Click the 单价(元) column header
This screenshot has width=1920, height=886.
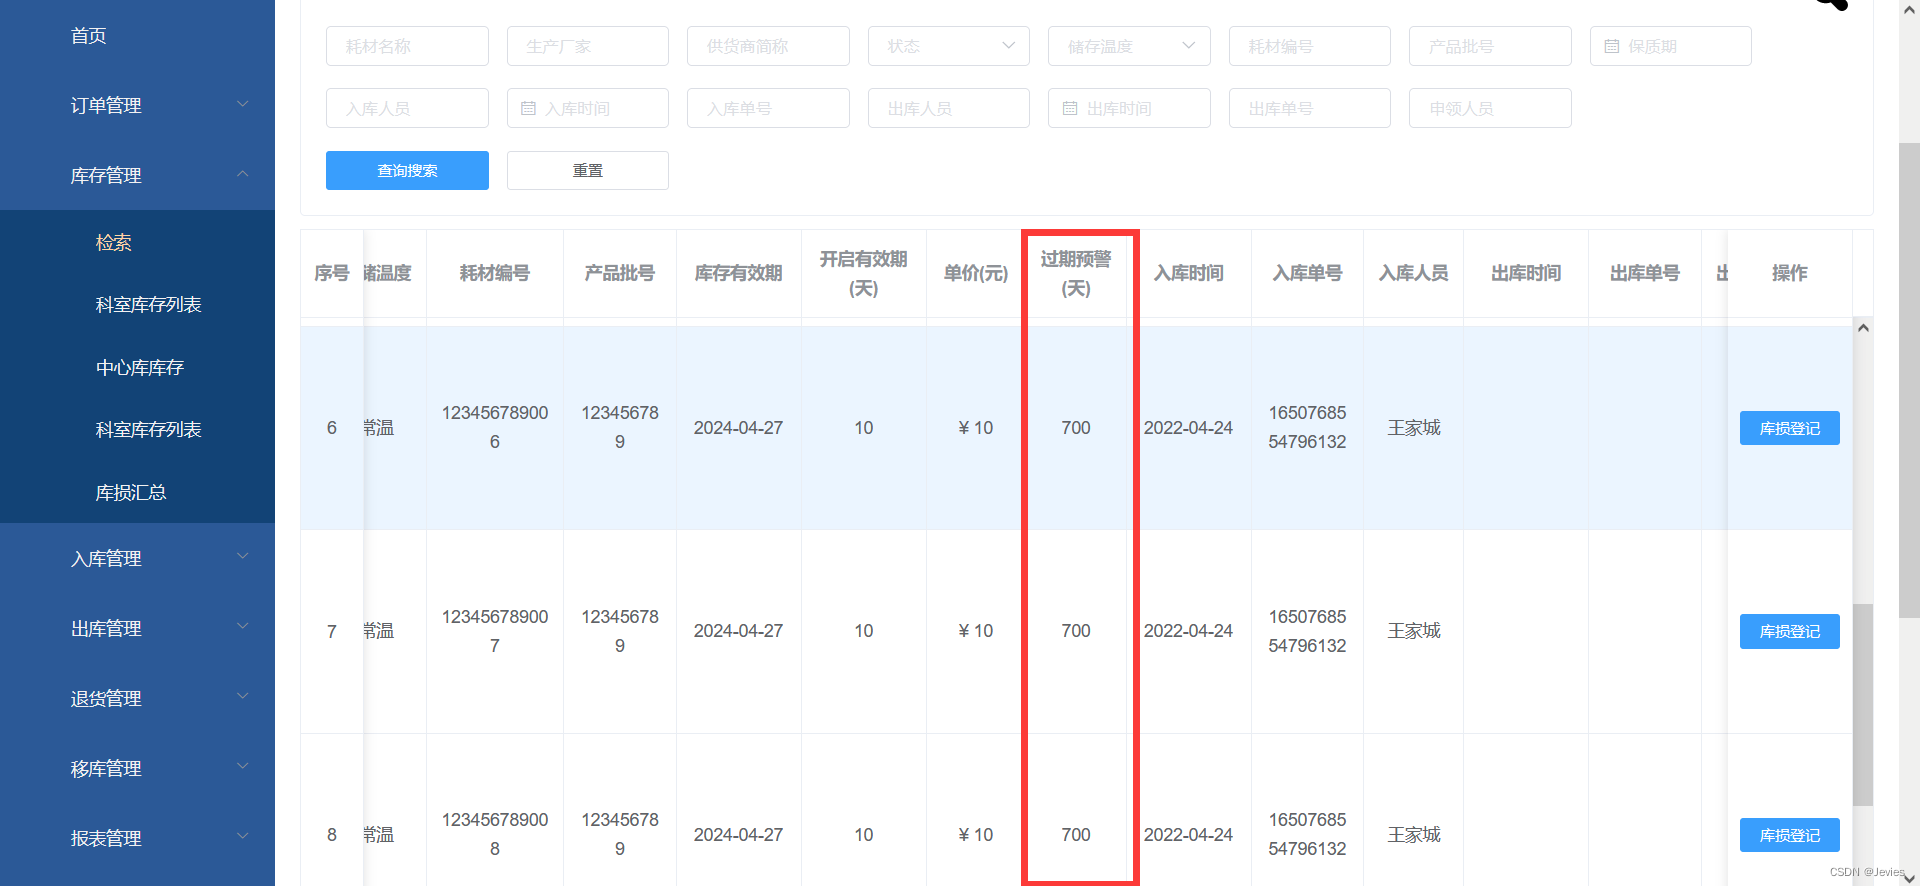click(x=976, y=273)
